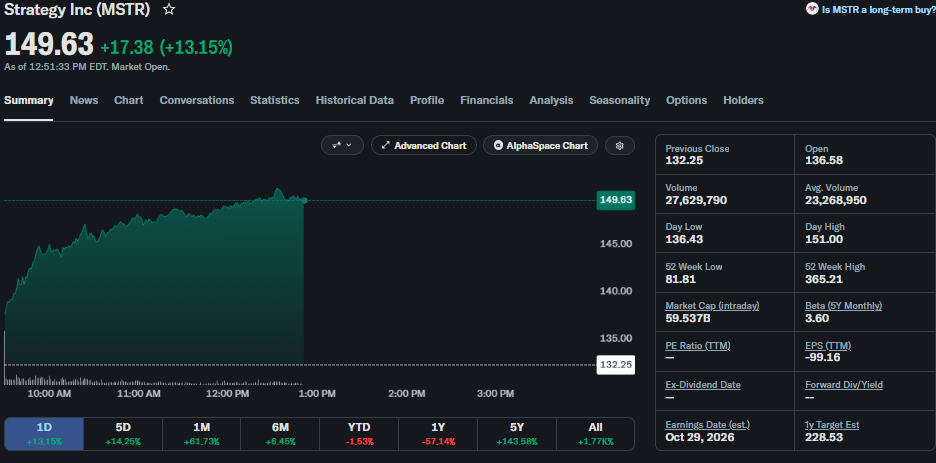Click the 1y Target Est label
Image resolution: width=936 pixels, height=463 pixels.
coord(832,425)
